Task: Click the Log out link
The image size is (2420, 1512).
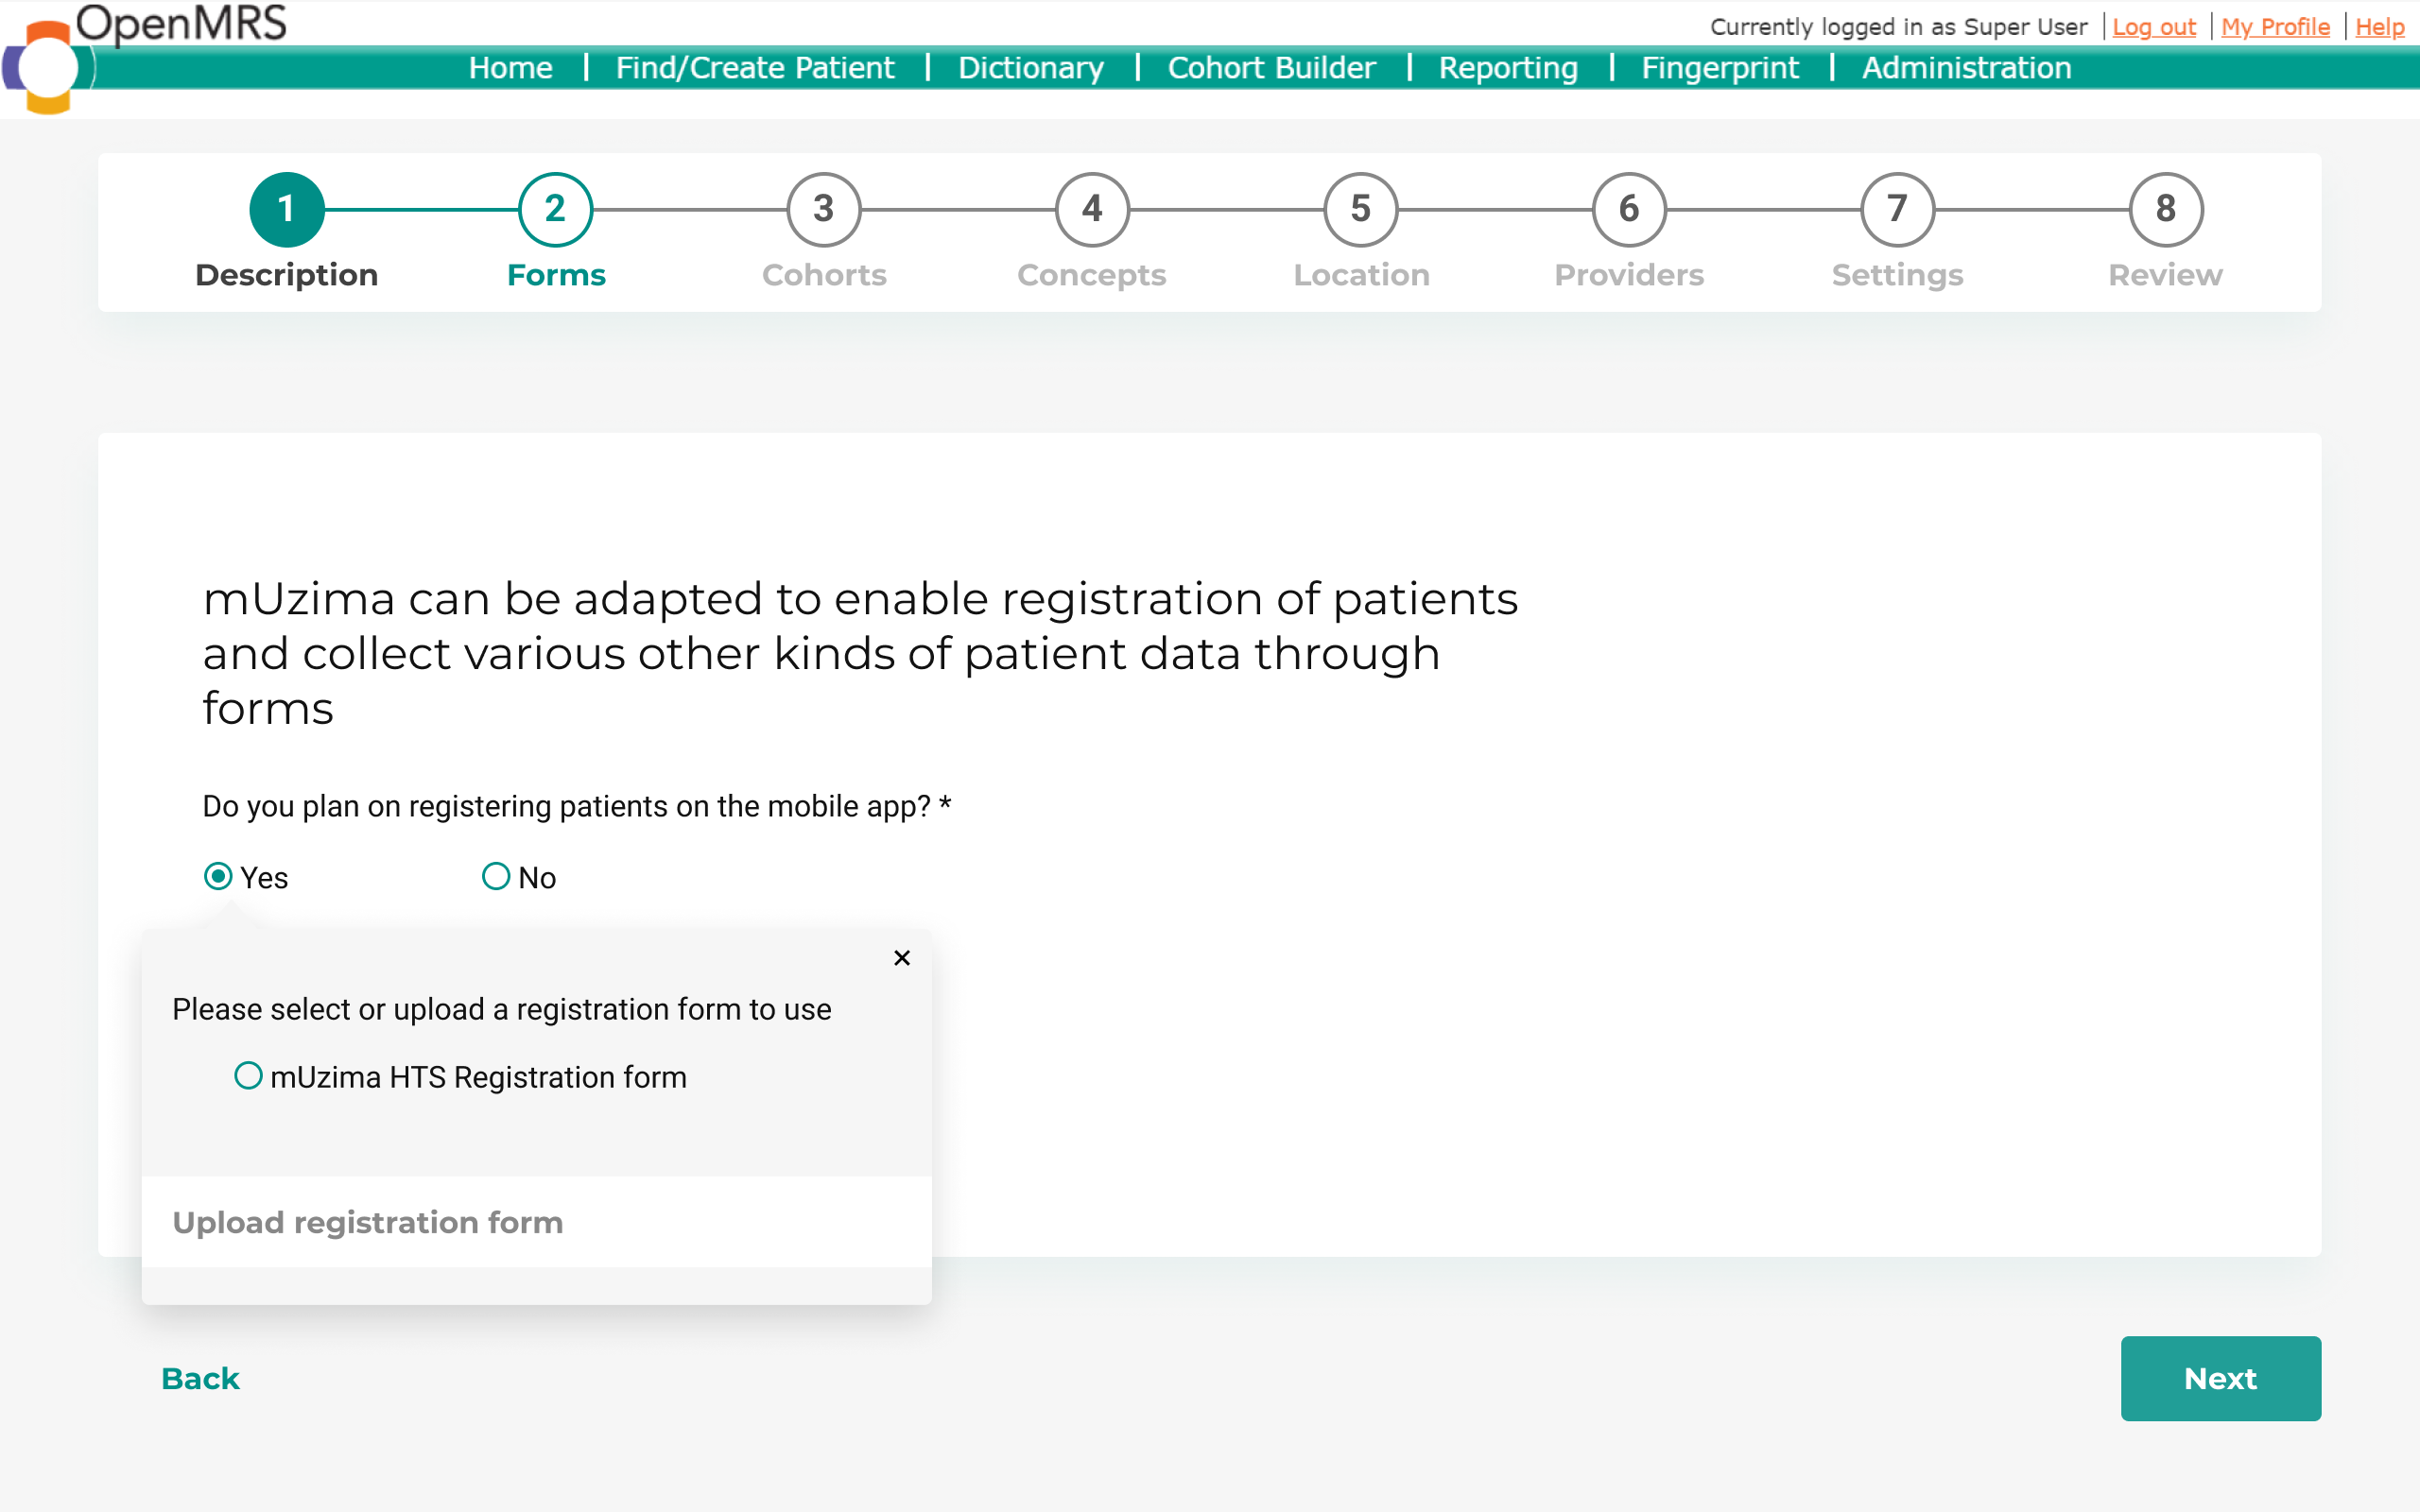Action: pos(2154,27)
